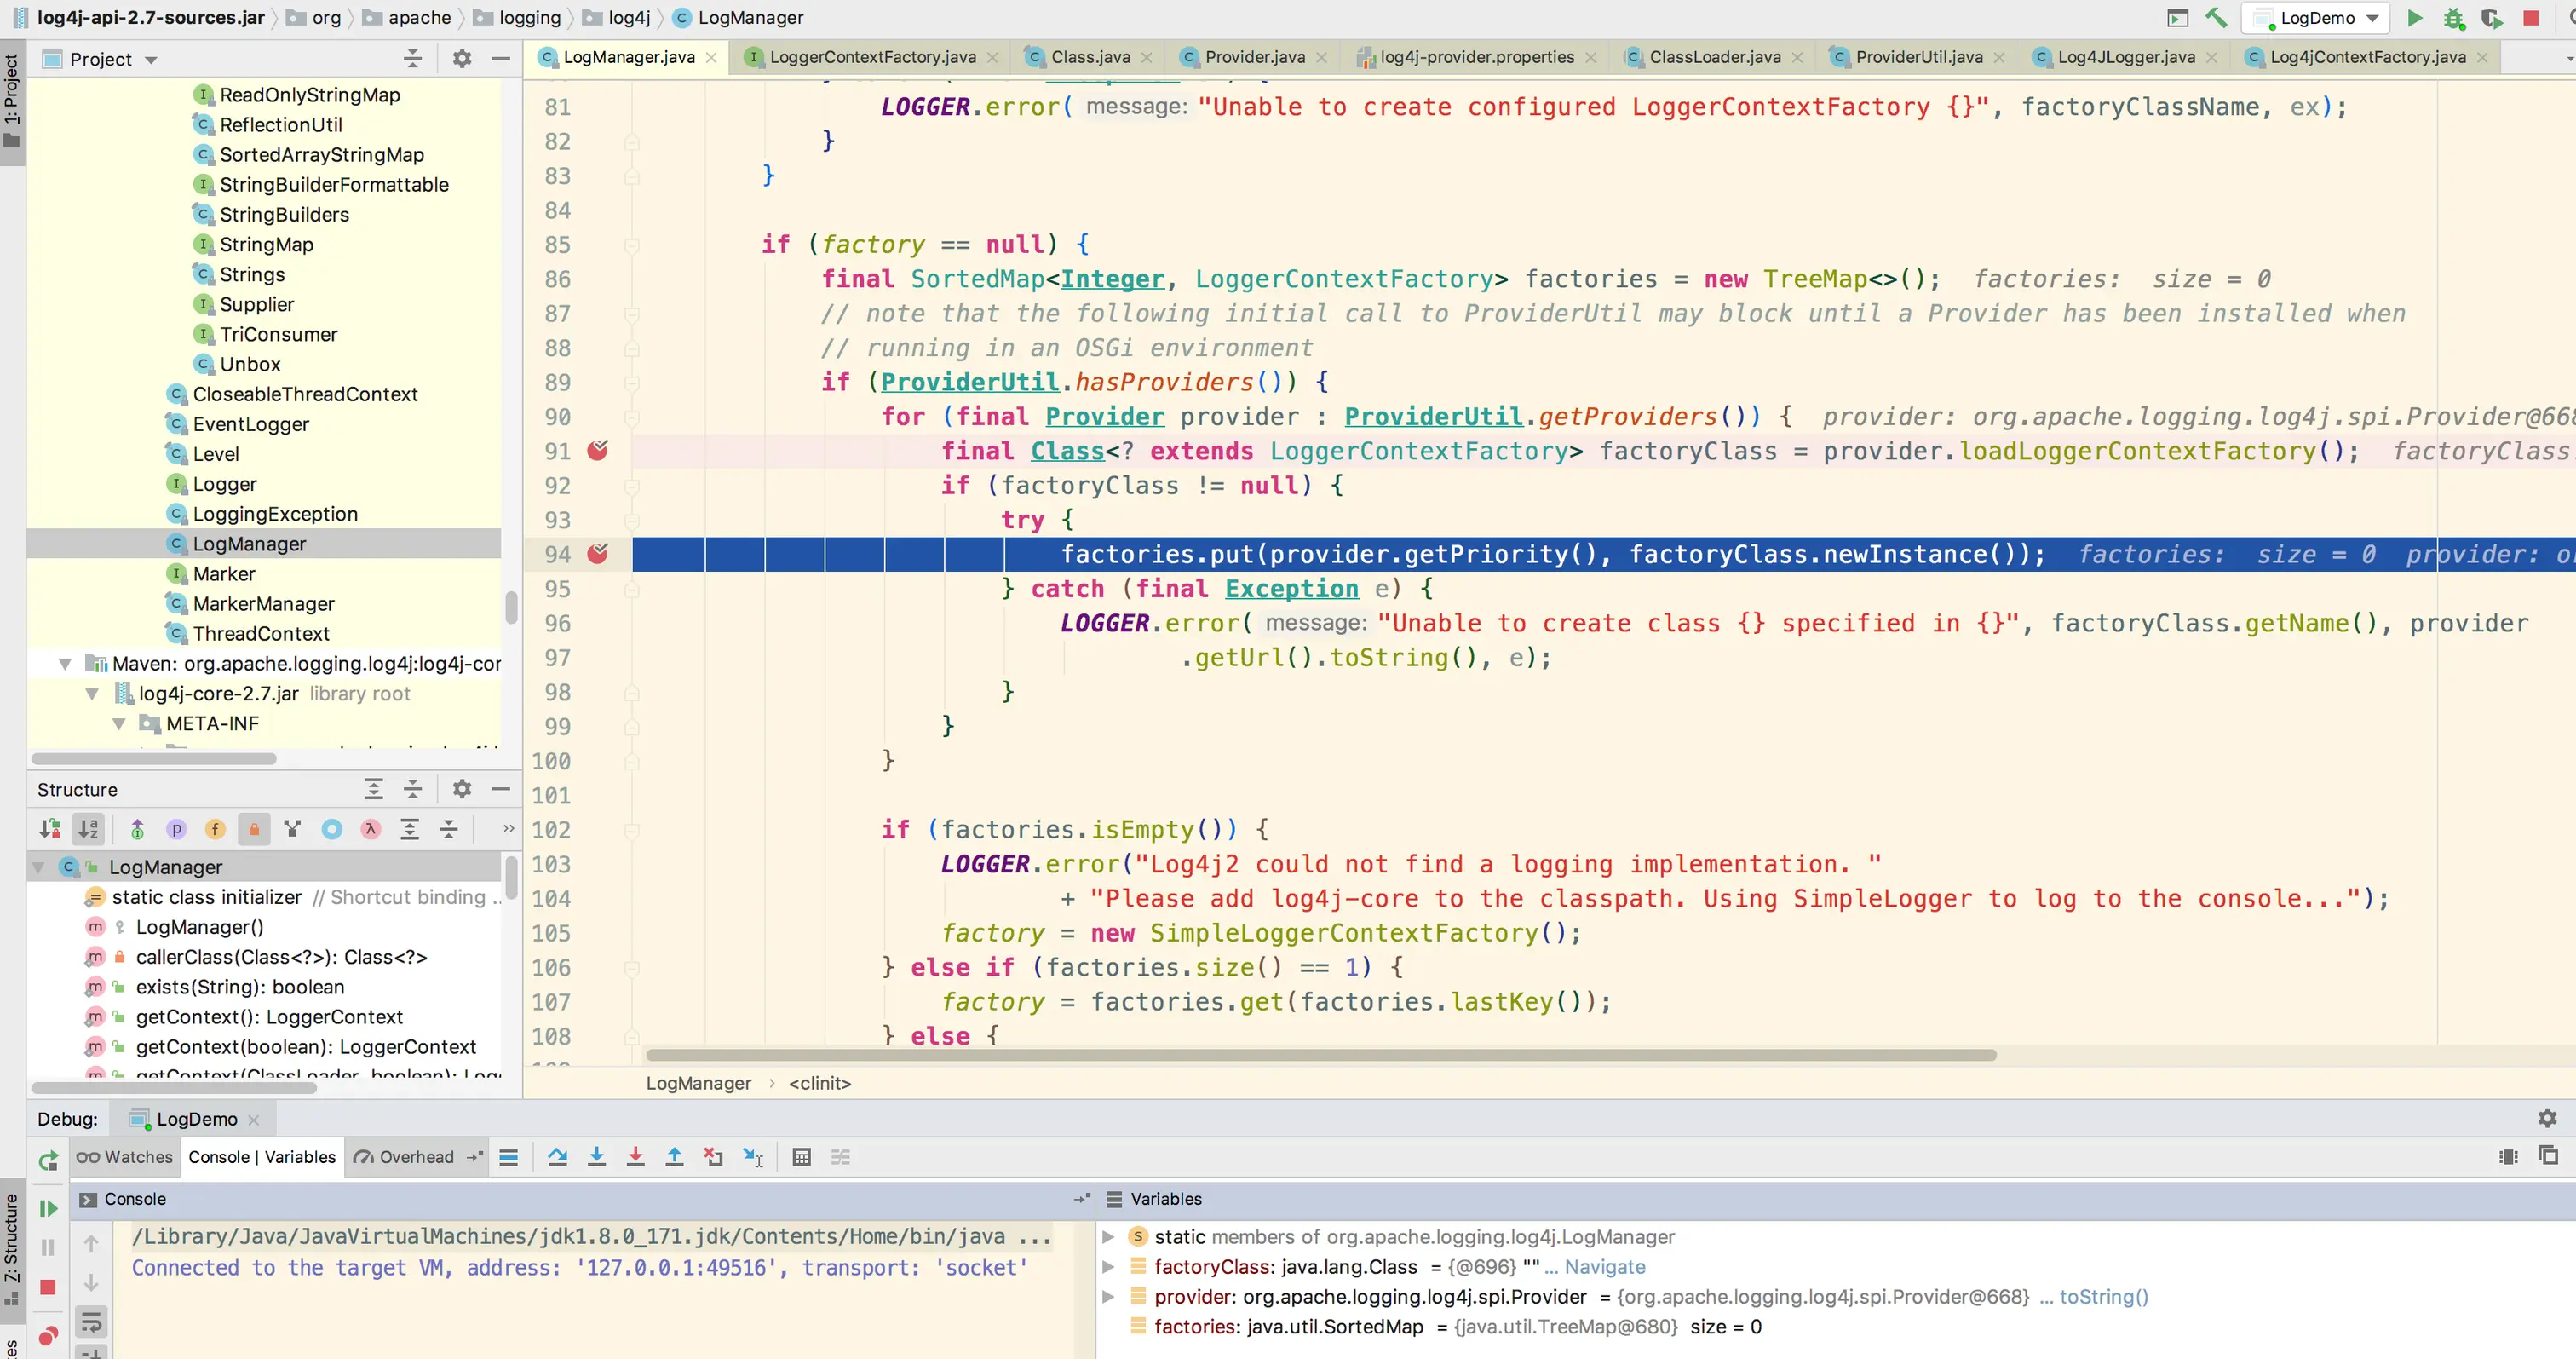Click the Rerun LogDemo debug icon
Image resolution: width=2576 pixels, height=1359 pixels.
click(47, 1160)
